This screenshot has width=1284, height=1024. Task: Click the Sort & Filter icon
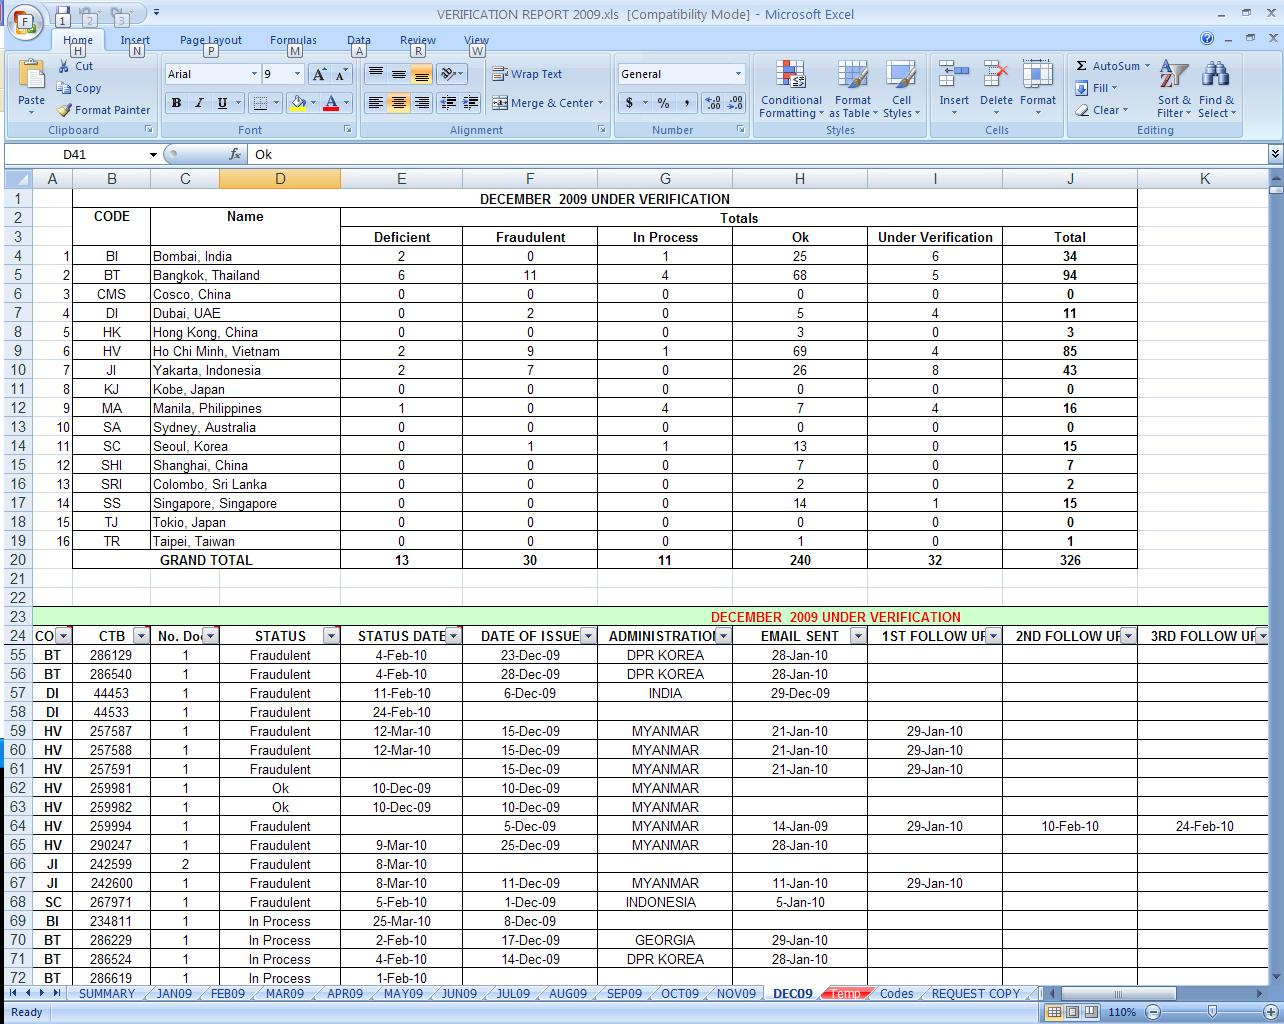1174,76
